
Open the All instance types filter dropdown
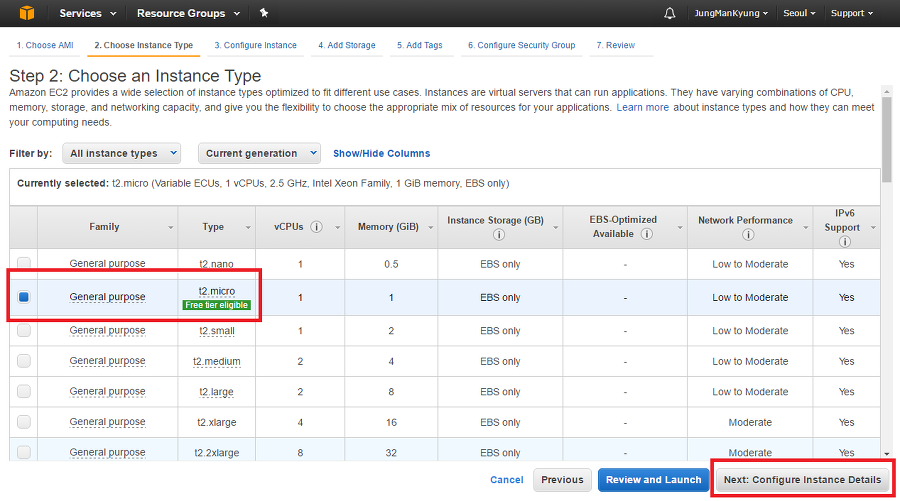click(x=121, y=153)
